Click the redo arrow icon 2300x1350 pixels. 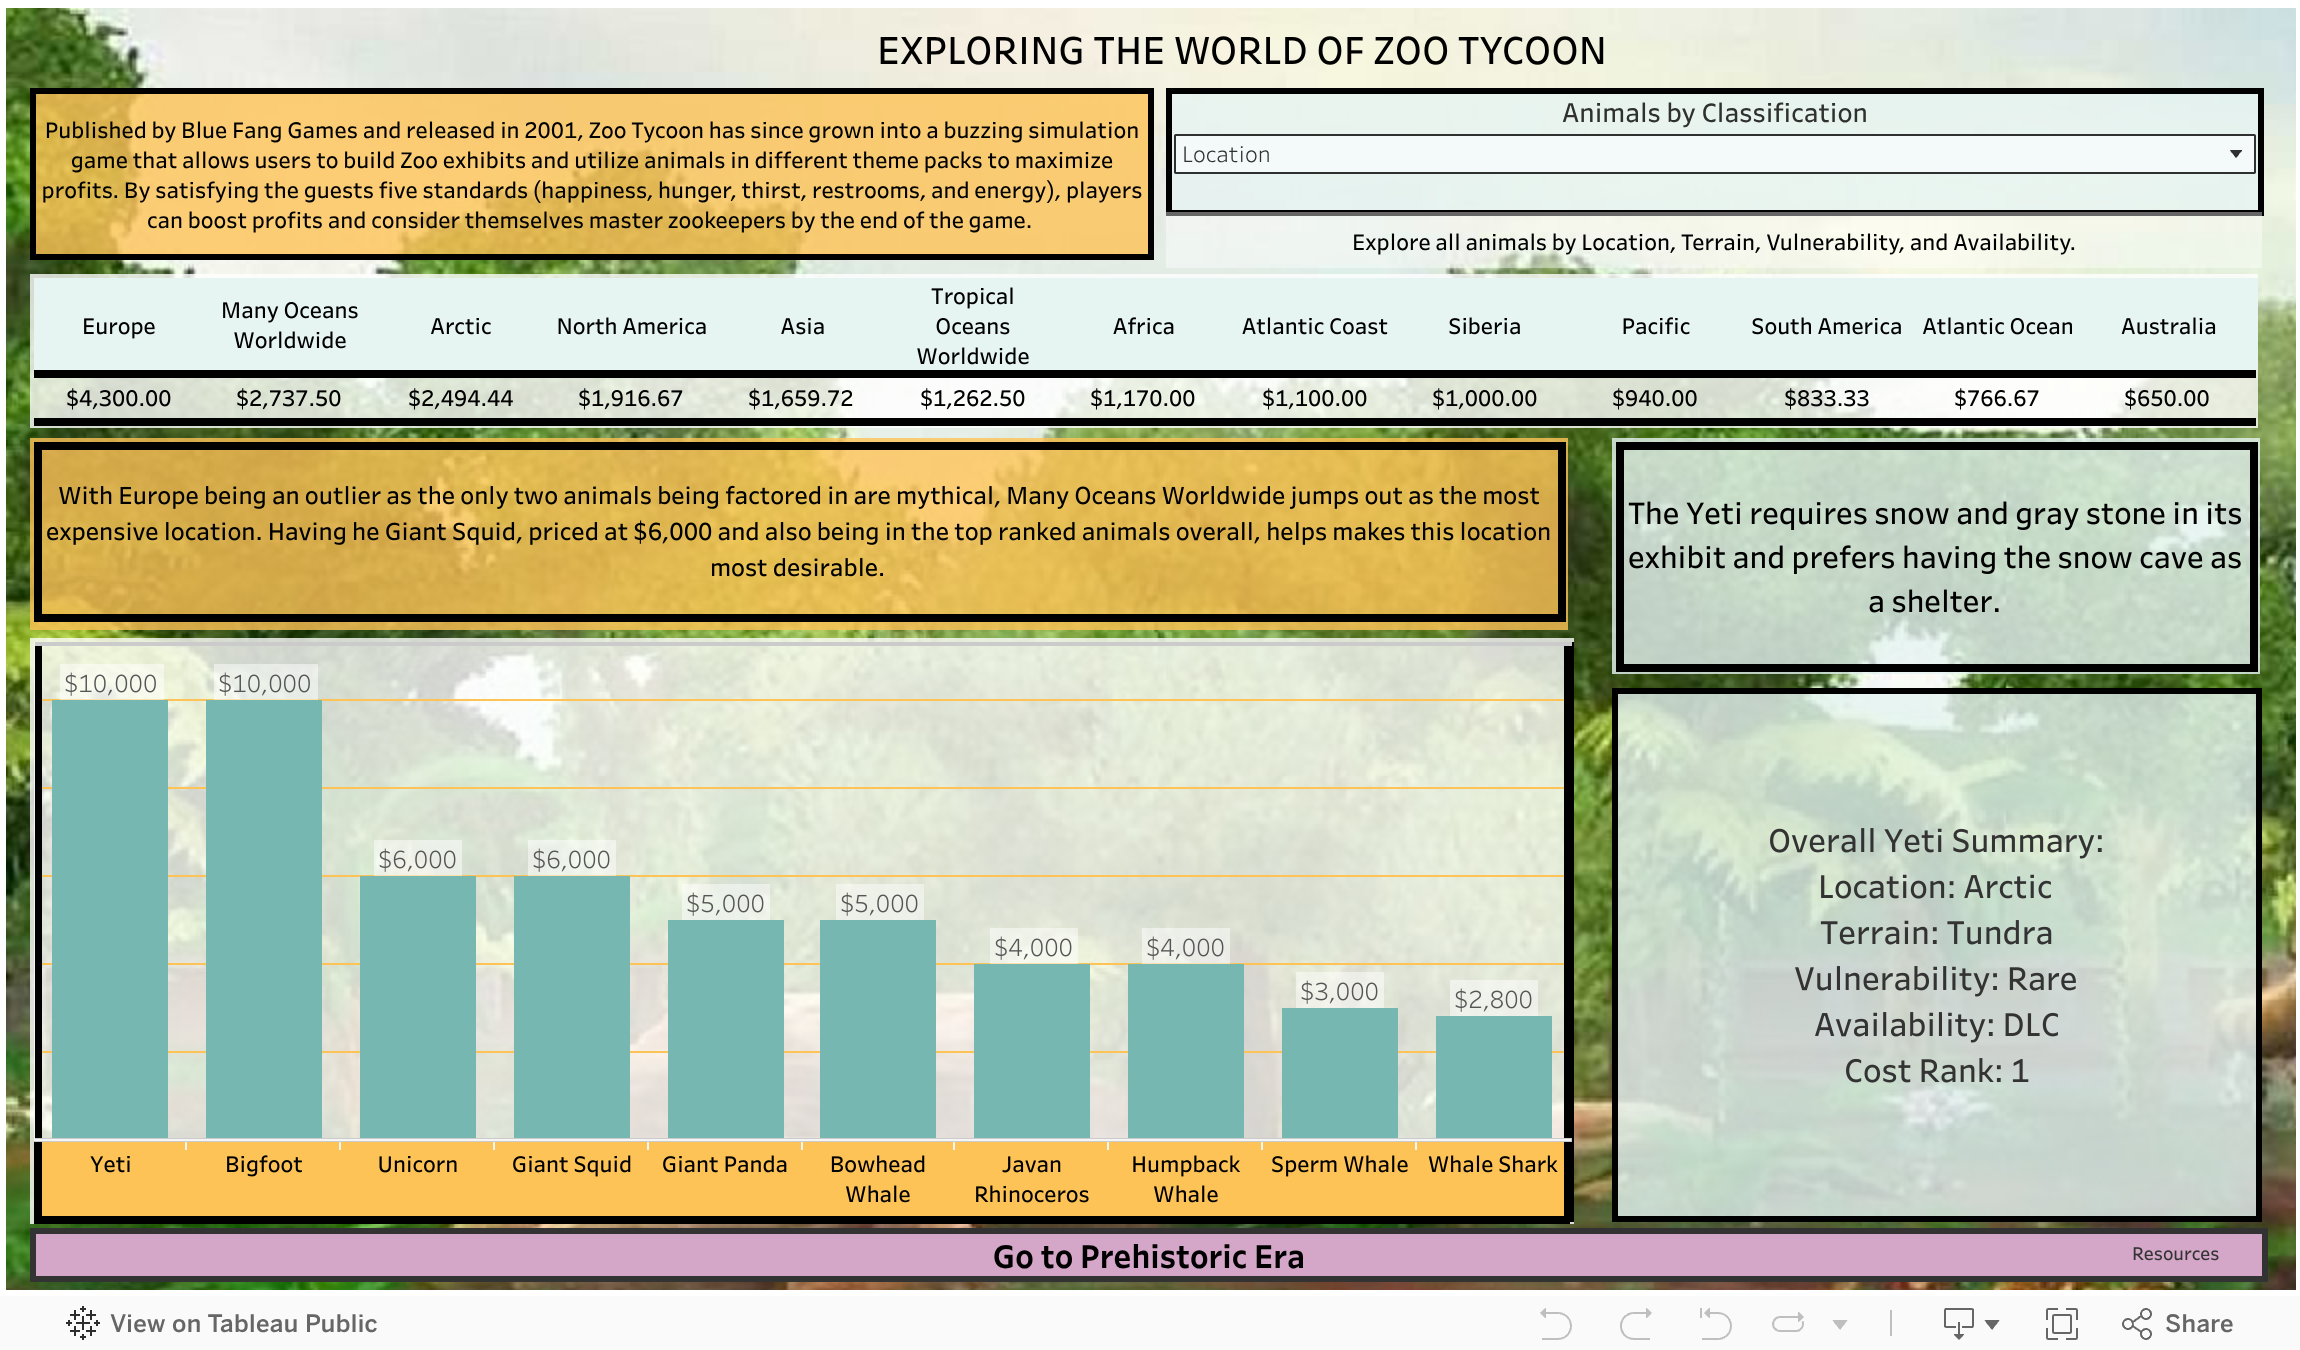(1637, 1323)
